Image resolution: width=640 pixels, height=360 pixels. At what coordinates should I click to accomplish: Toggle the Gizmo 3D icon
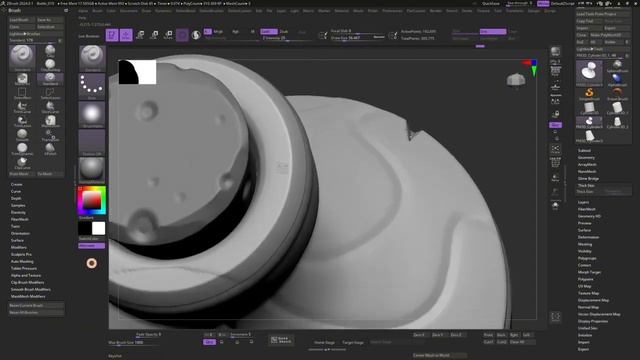pyautogui.click(x=182, y=35)
